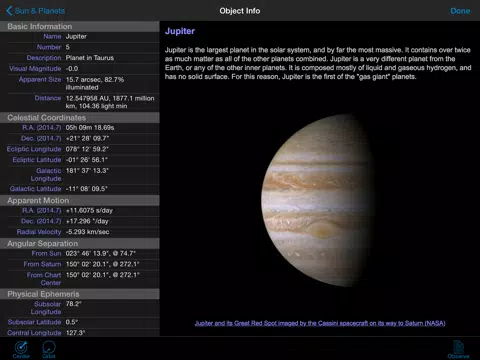The width and height of the screenshot is (480, 360).
Task: Select the Central Longitude row
Action: click(x=80, y=332)
